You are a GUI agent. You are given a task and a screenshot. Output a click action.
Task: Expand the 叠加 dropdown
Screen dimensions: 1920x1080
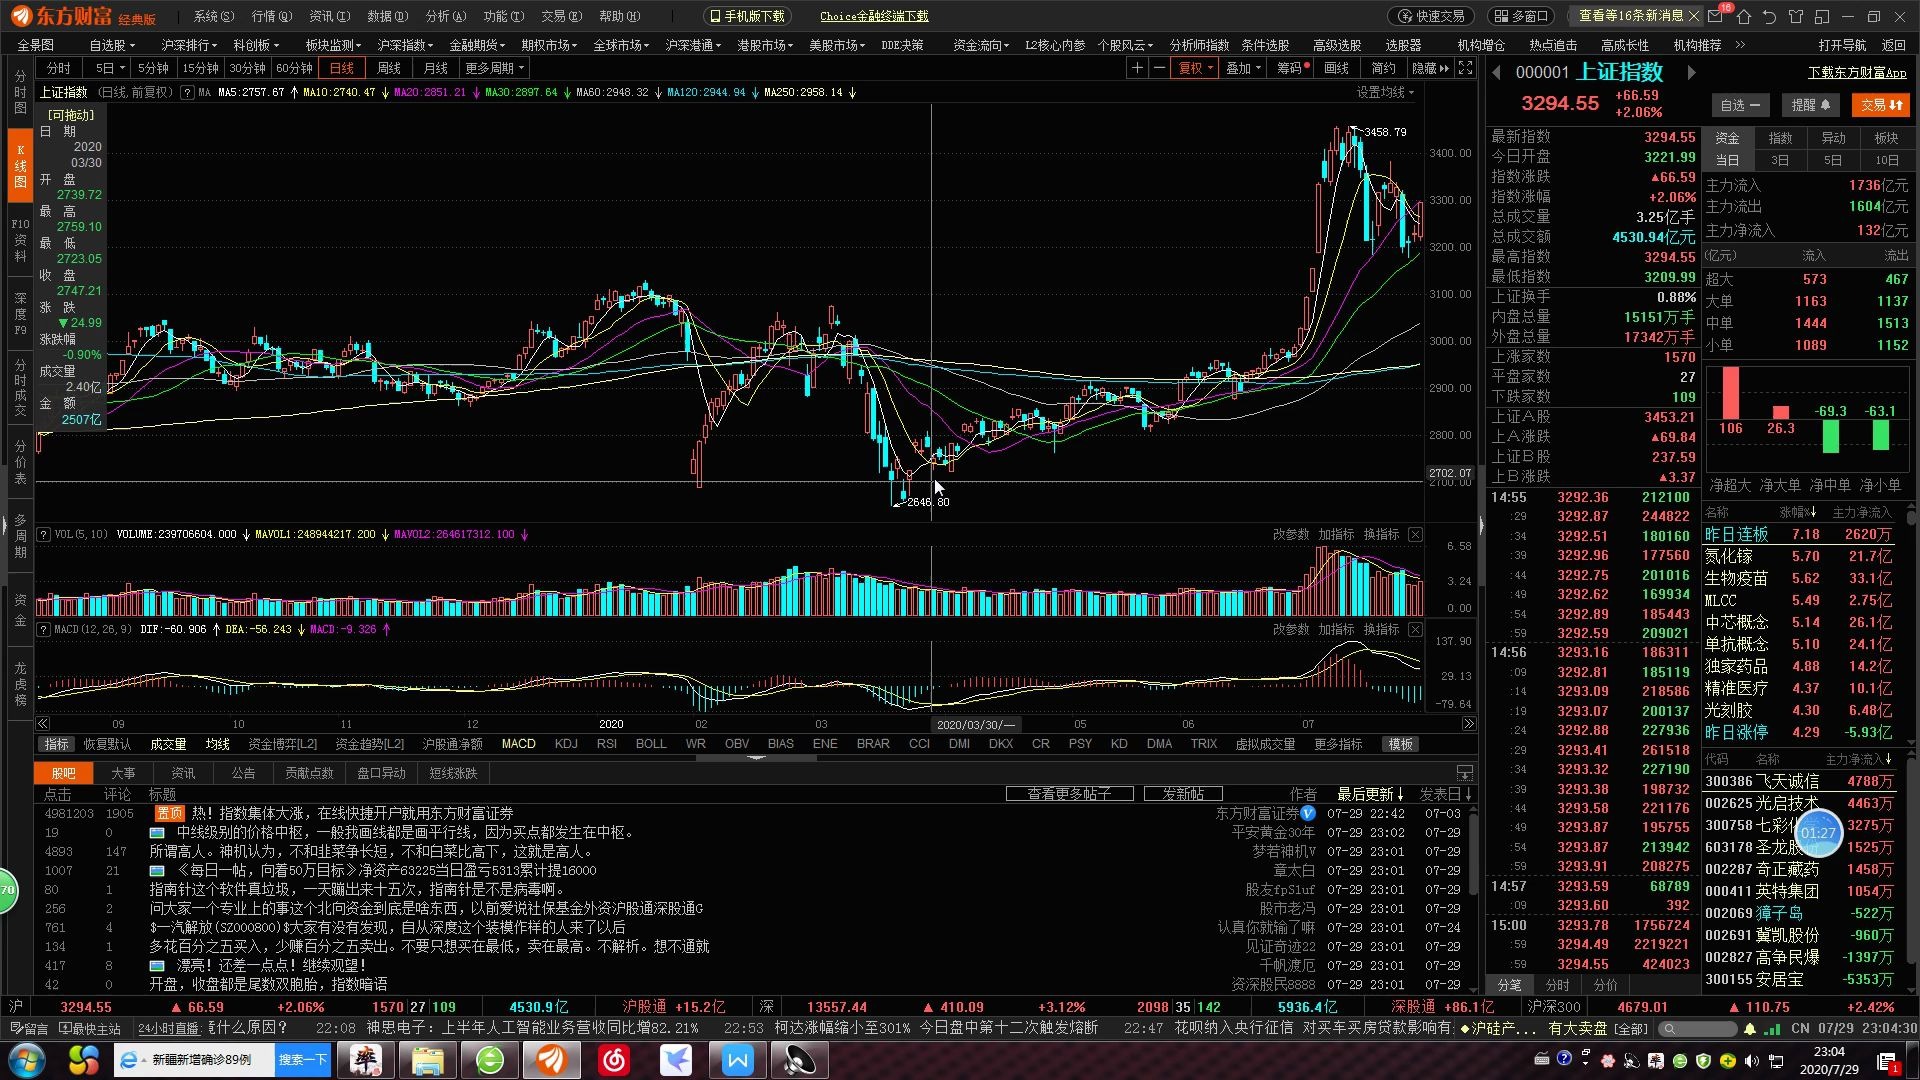tap(1243, 68)
